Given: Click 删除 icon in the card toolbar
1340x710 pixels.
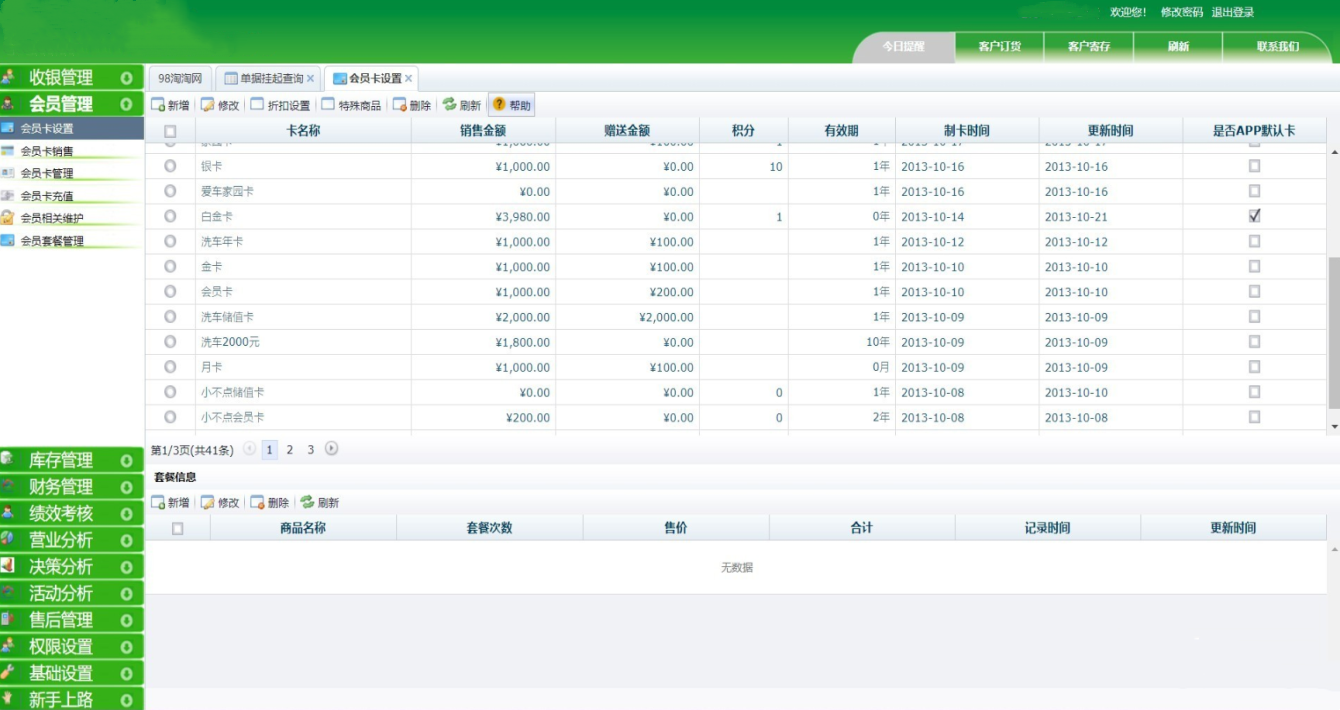Looking at the screenshot, I should (399, 105).
